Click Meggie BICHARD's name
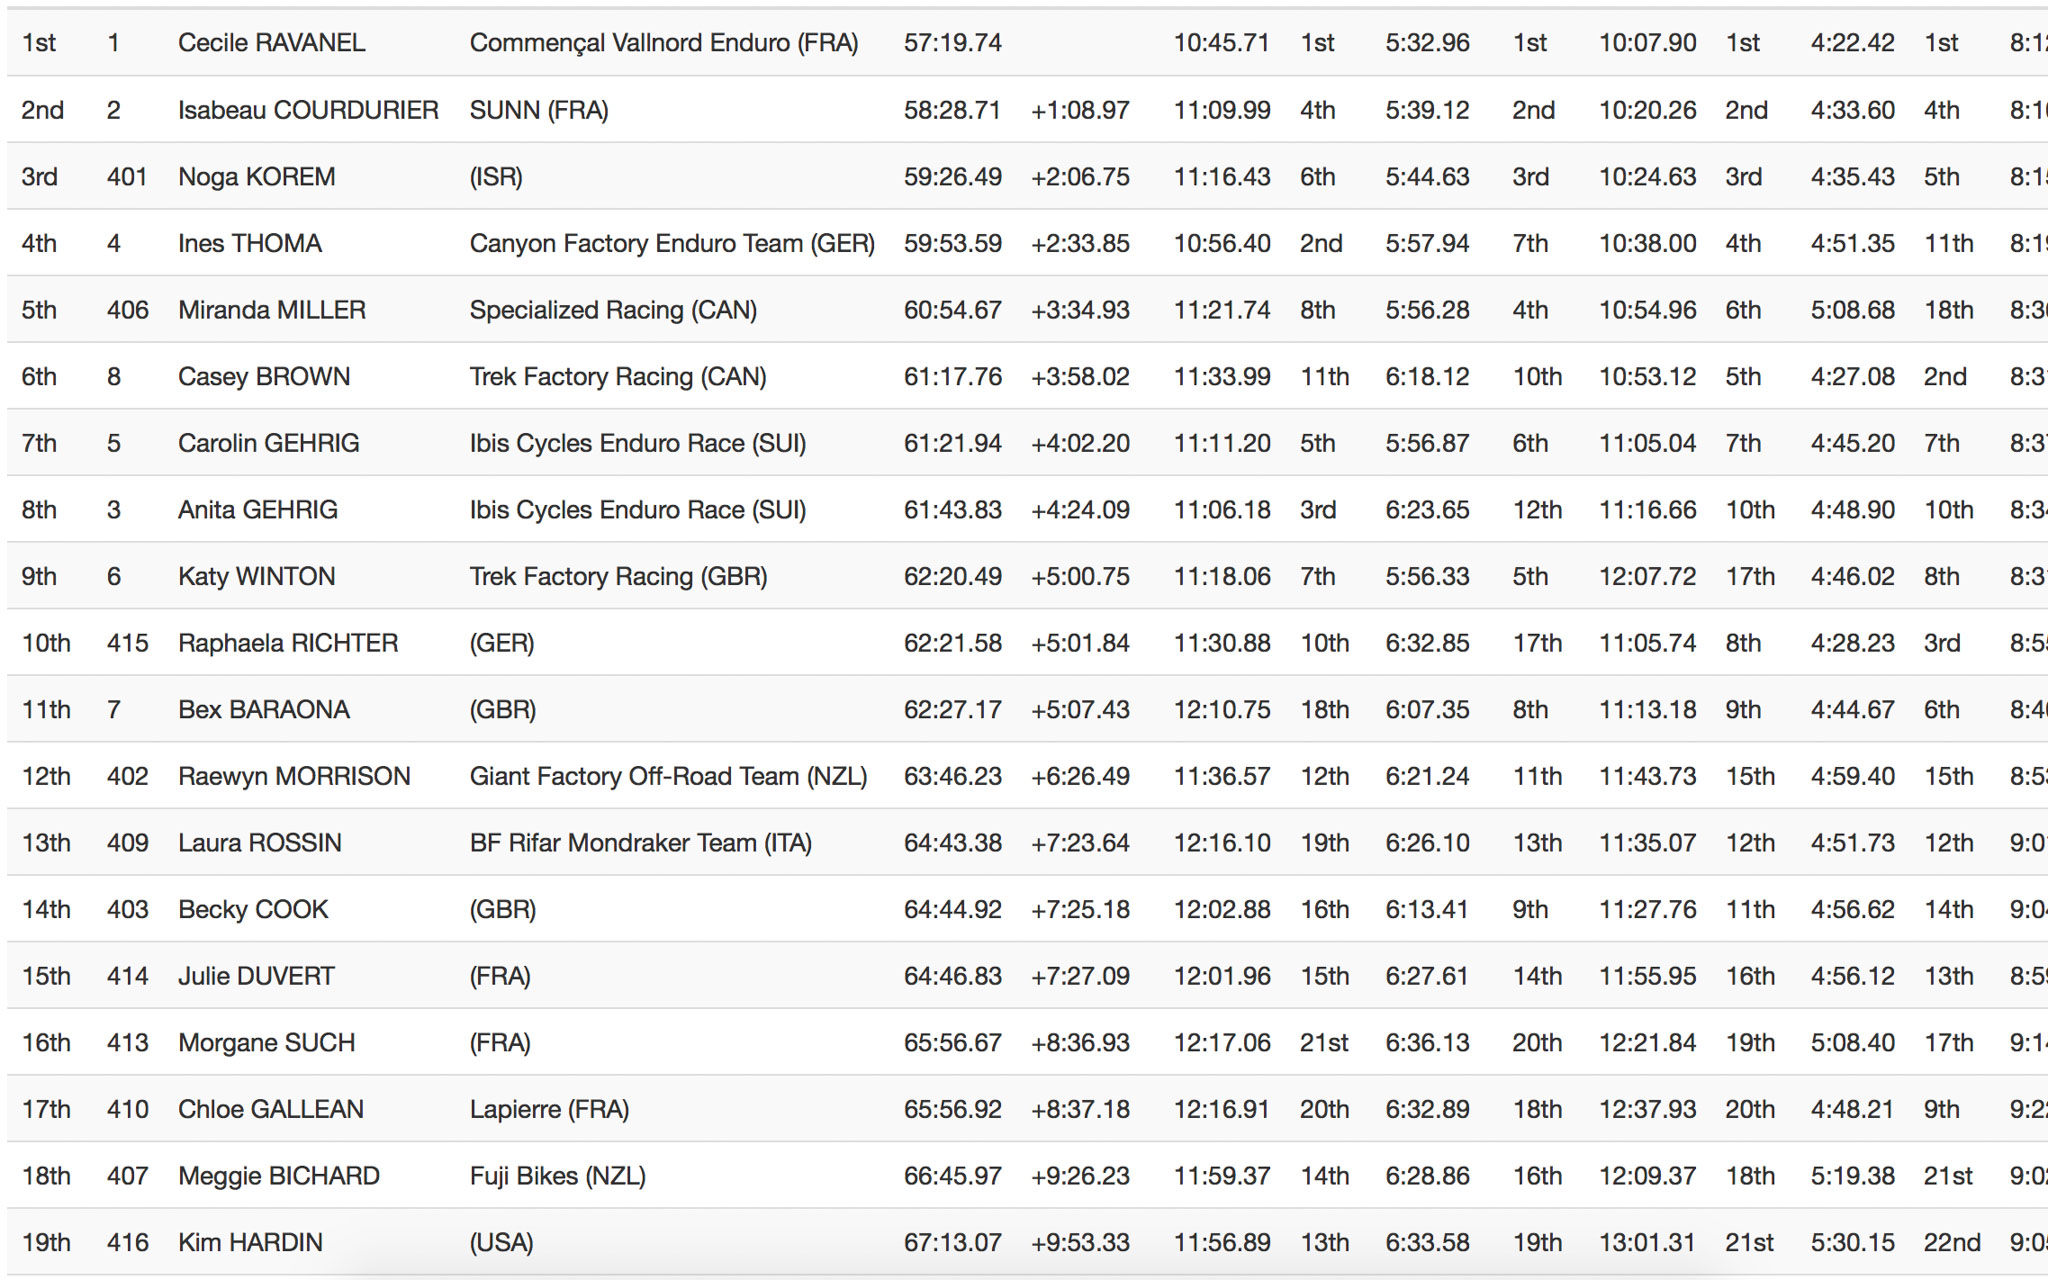The height and width of the screenshot is (1280, 2048). point(278,1176)
